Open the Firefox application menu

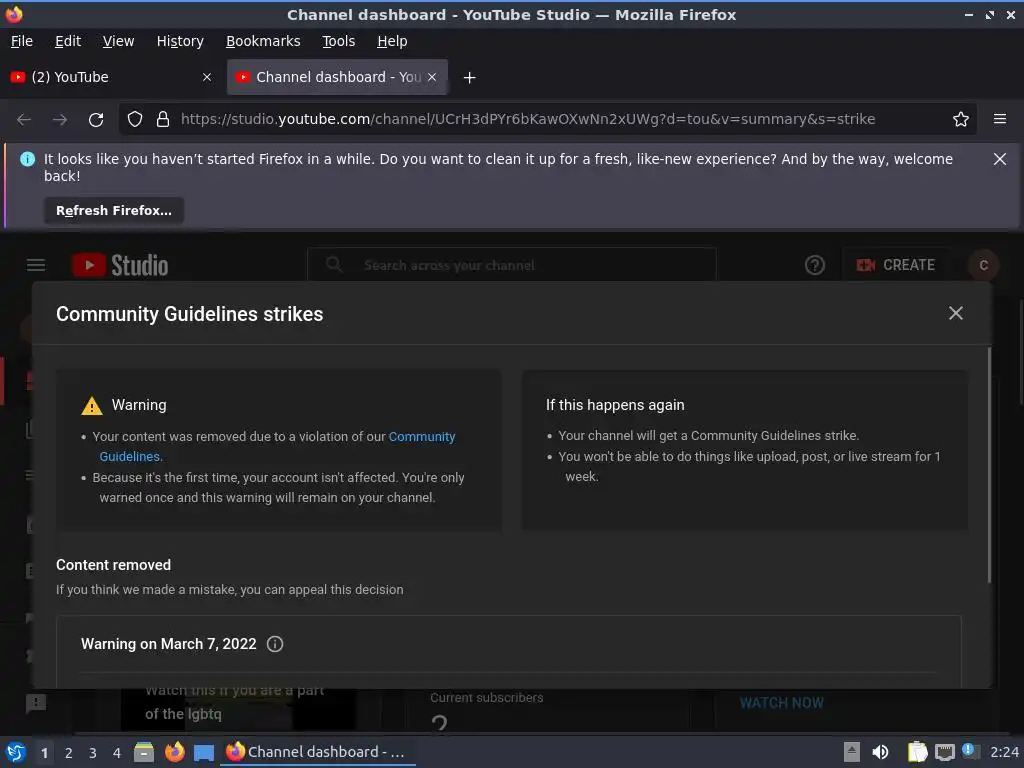(999, 119)
